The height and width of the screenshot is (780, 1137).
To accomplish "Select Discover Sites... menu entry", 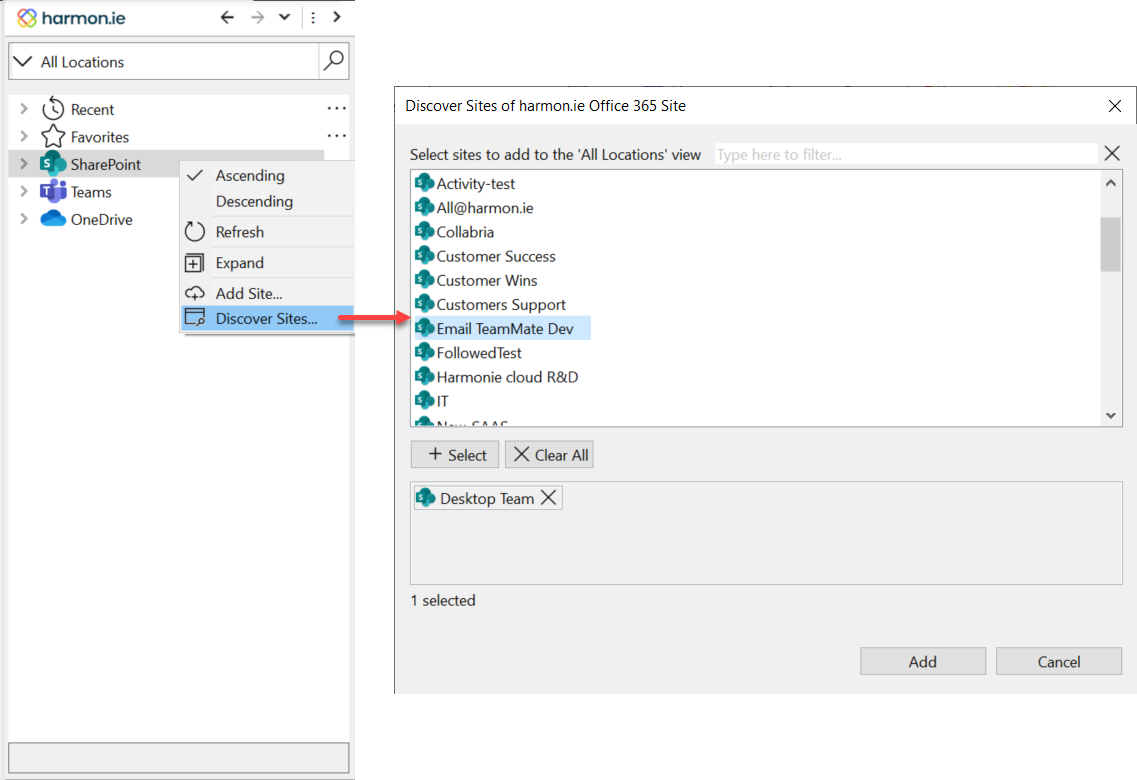I will point(268,318).
